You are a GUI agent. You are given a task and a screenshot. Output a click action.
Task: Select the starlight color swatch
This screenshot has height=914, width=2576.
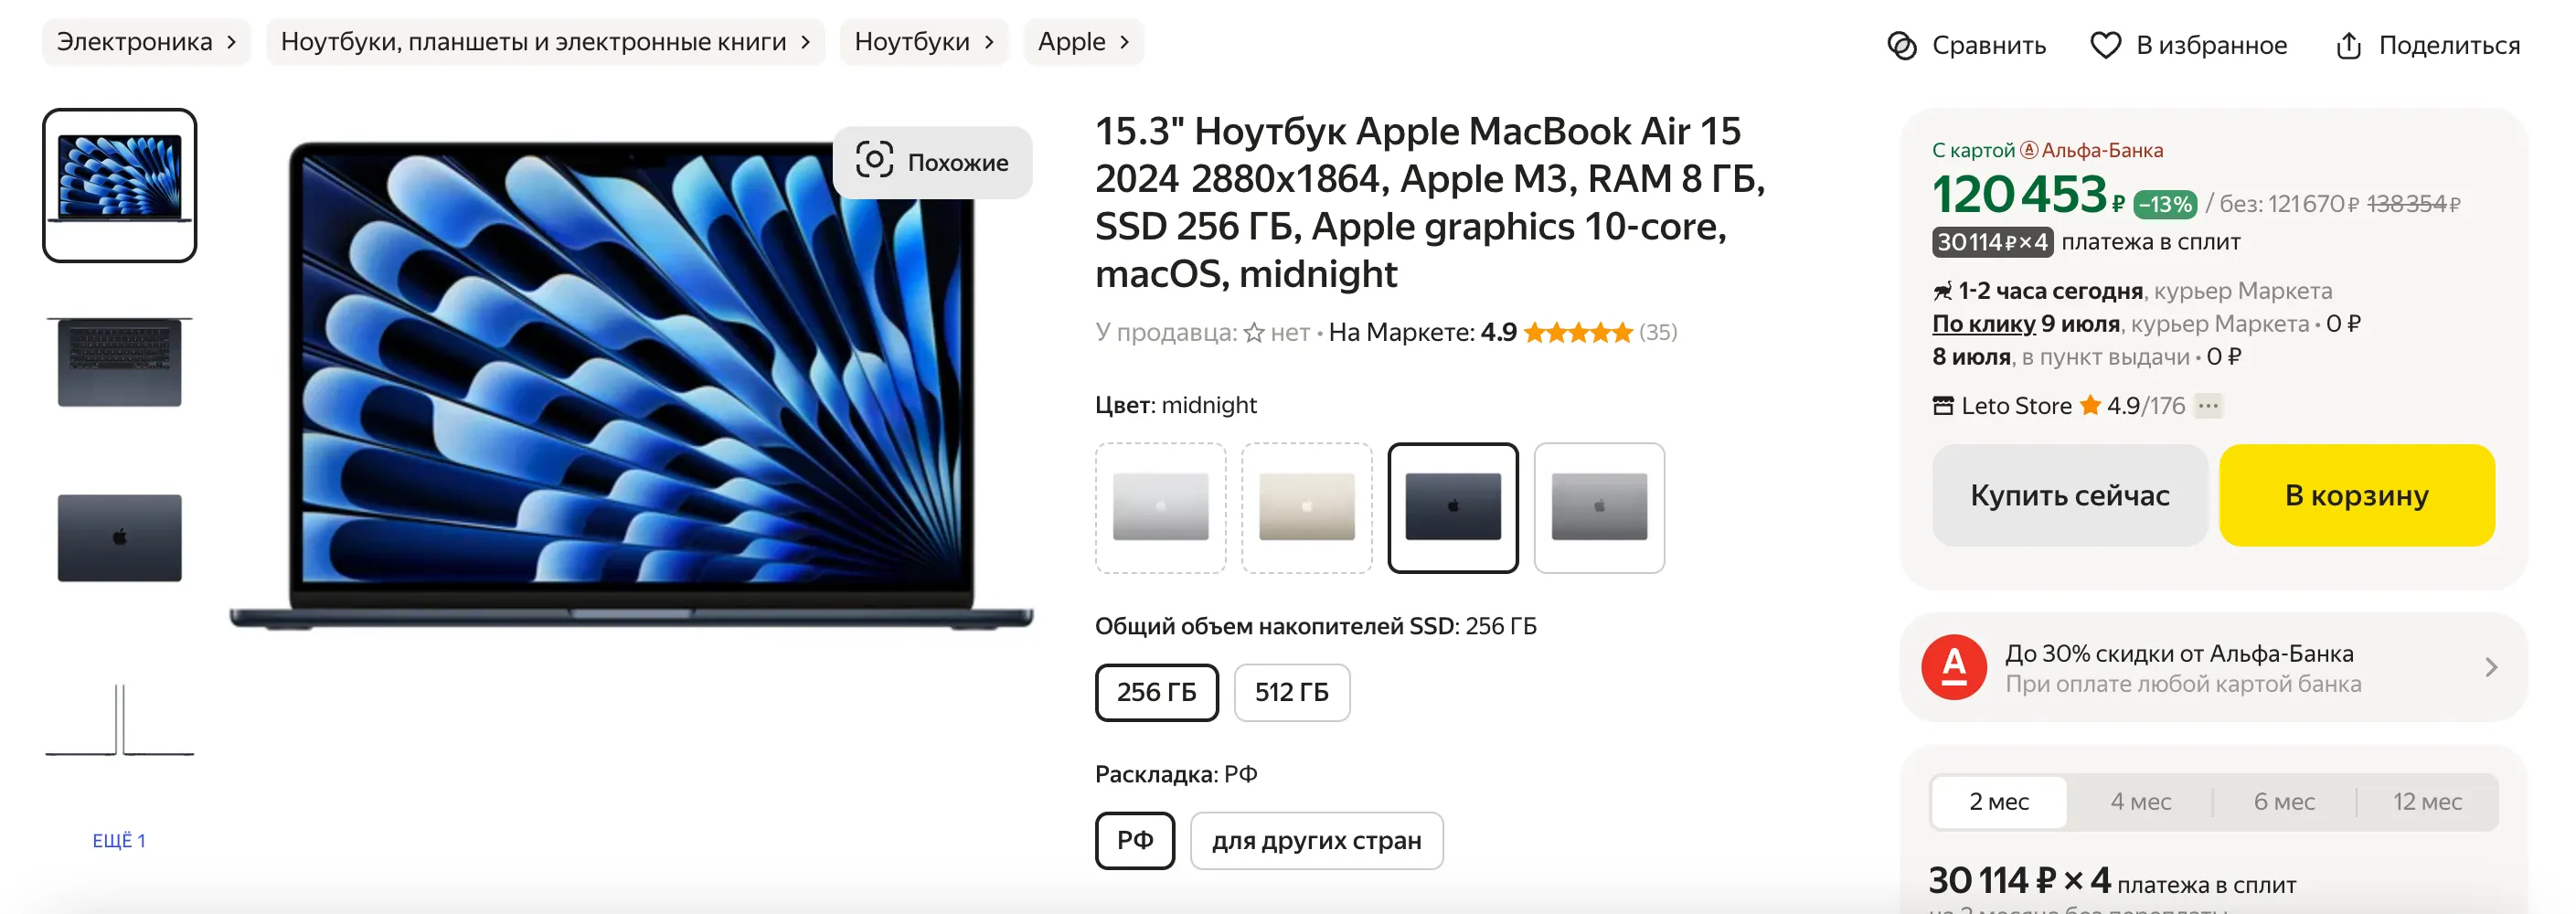click(x=1306, y=507)
